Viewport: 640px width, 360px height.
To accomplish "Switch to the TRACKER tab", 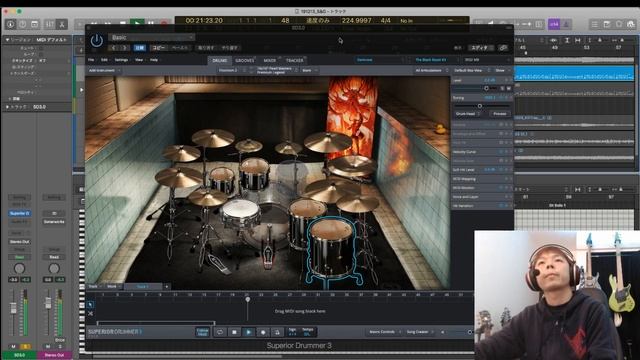I will click(x=294, y=60).
